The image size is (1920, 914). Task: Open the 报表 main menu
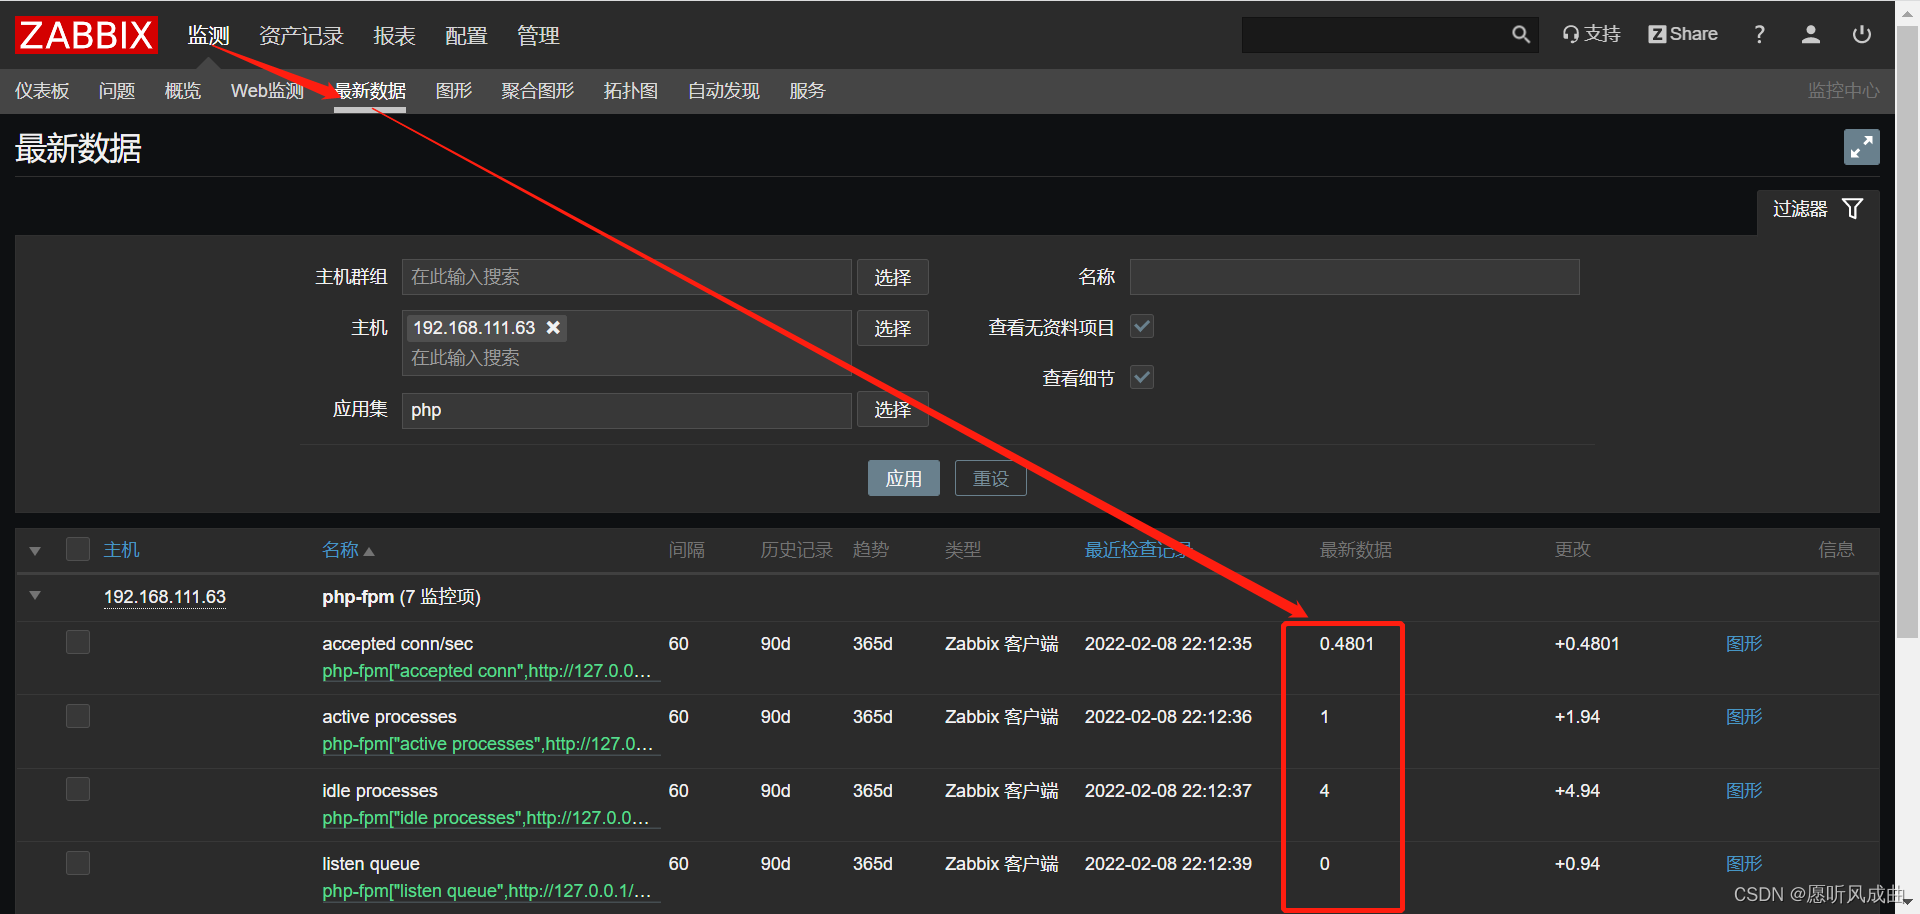click(394, 35)
